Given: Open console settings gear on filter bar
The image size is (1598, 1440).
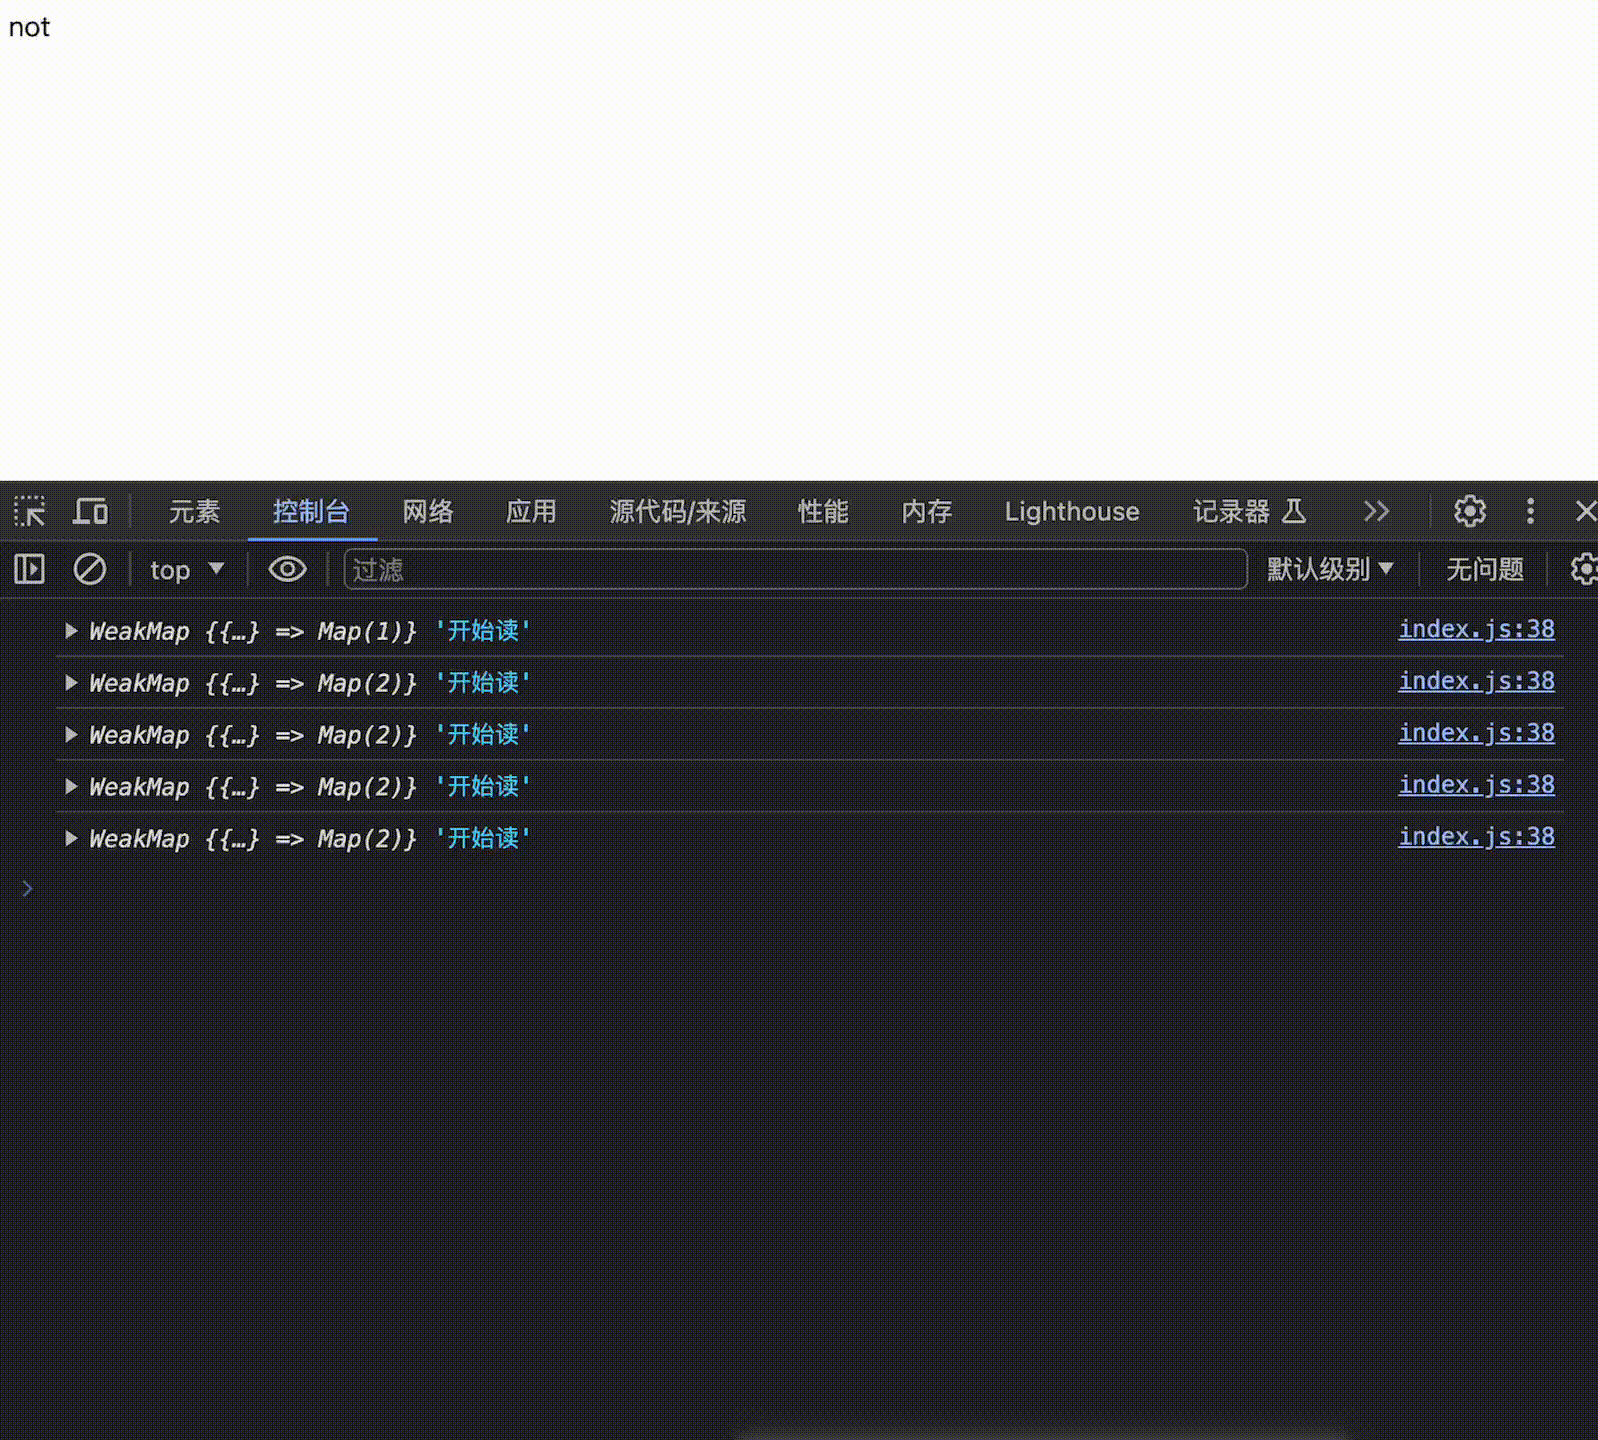Looking at the screenshot, I should [x=1584, y=570].
